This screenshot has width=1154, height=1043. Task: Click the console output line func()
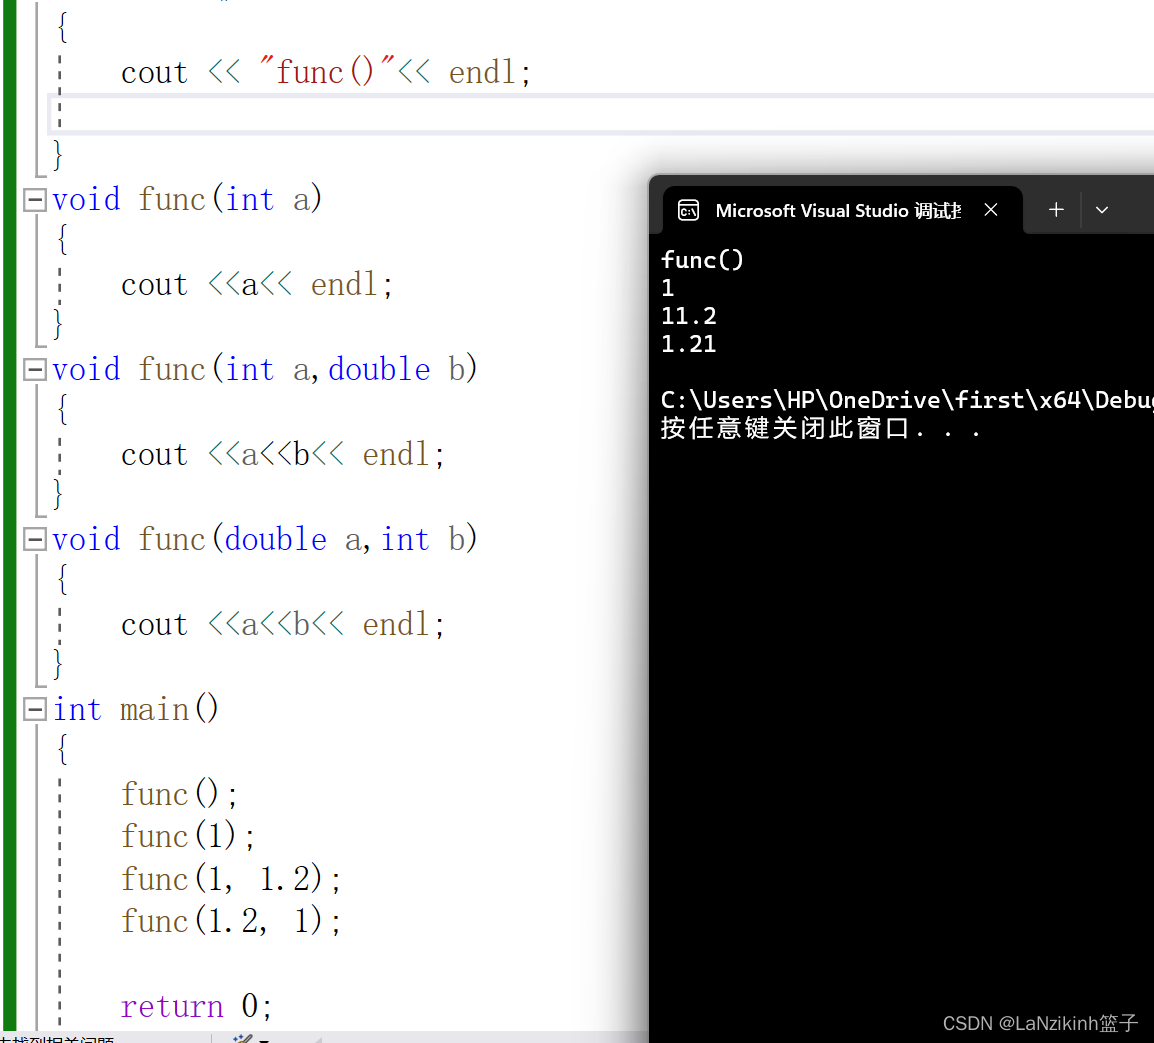[x=702, y=260]
